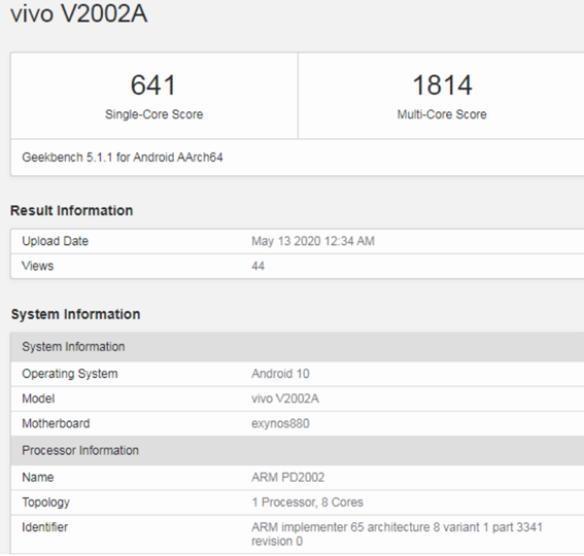Select the ARM PD2002 processor name
The height and width of the screenshot is (556, 584).
click(288, 477)
